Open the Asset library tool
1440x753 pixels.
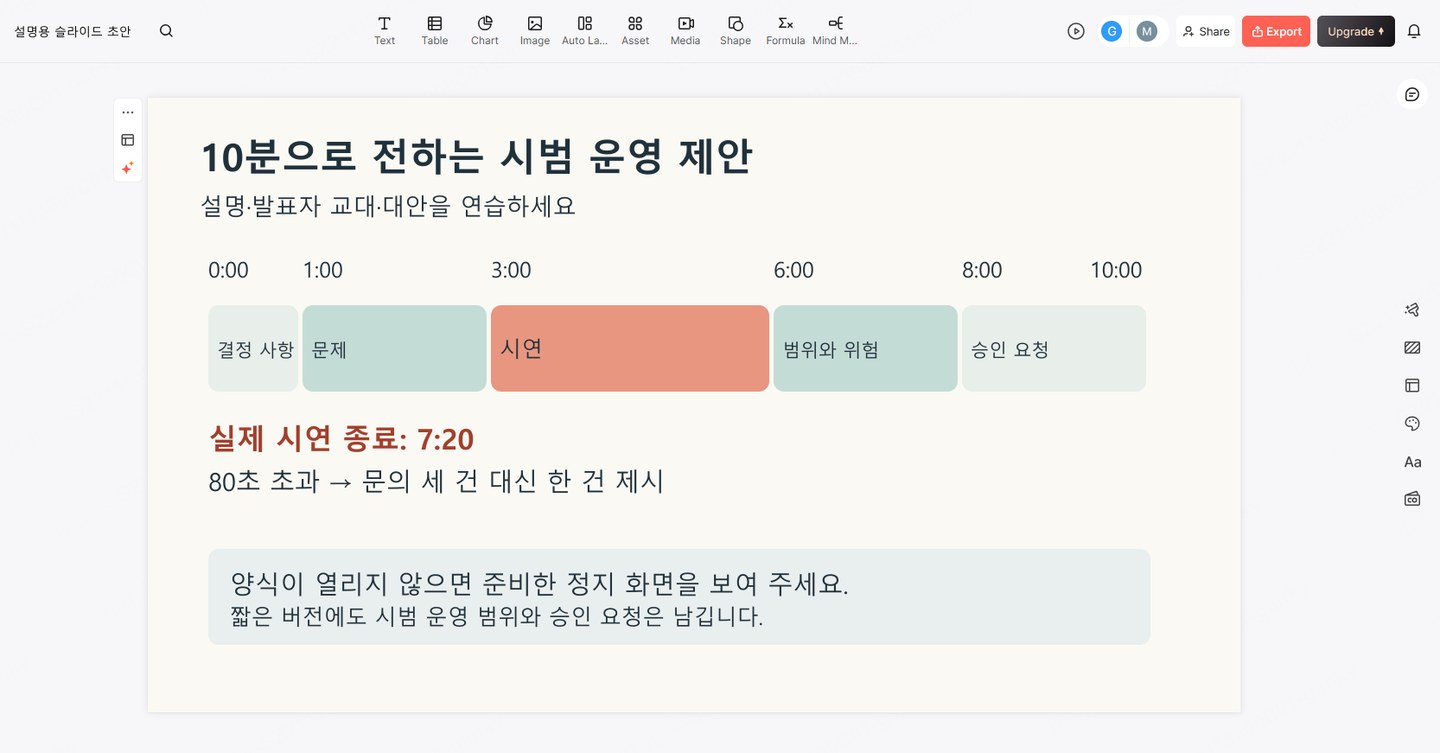click(635, 30)
